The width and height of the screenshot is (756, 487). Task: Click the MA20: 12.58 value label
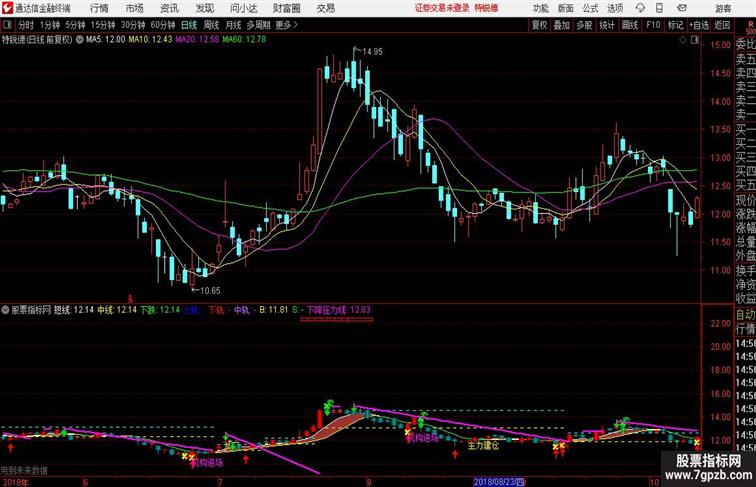[x=197, y=40]
